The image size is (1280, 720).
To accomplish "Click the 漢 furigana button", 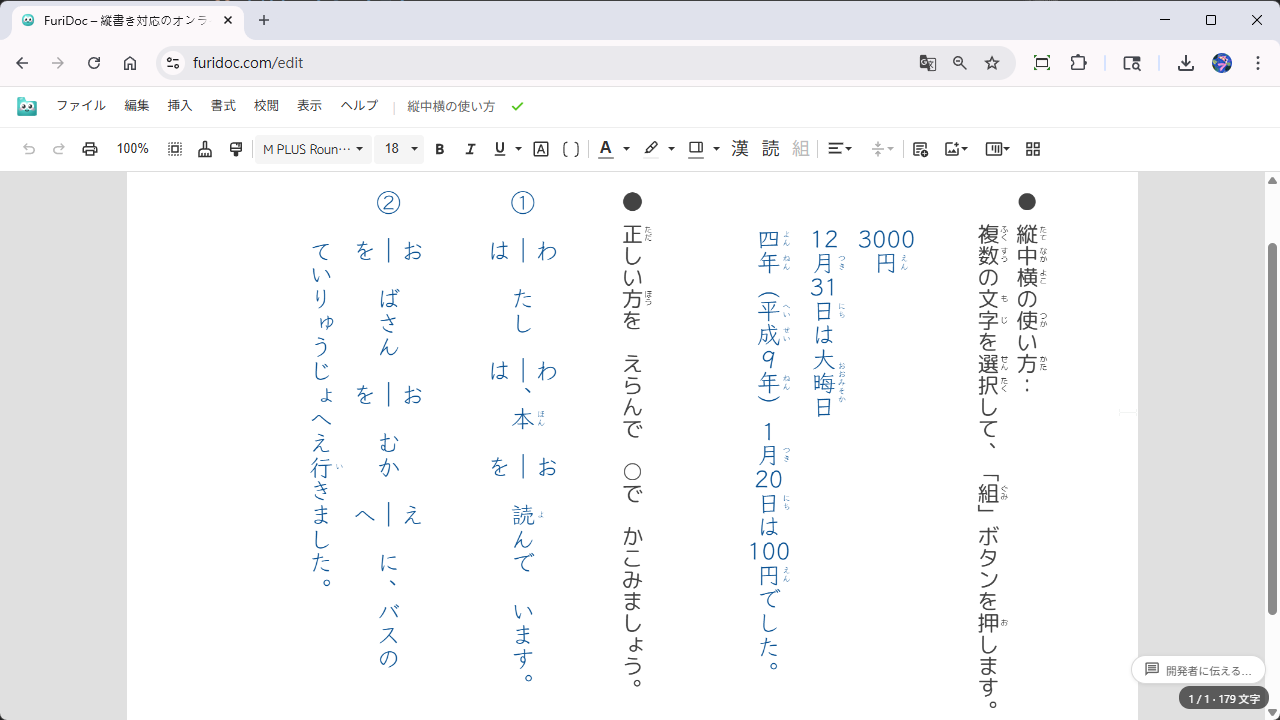I will [739, 148].
